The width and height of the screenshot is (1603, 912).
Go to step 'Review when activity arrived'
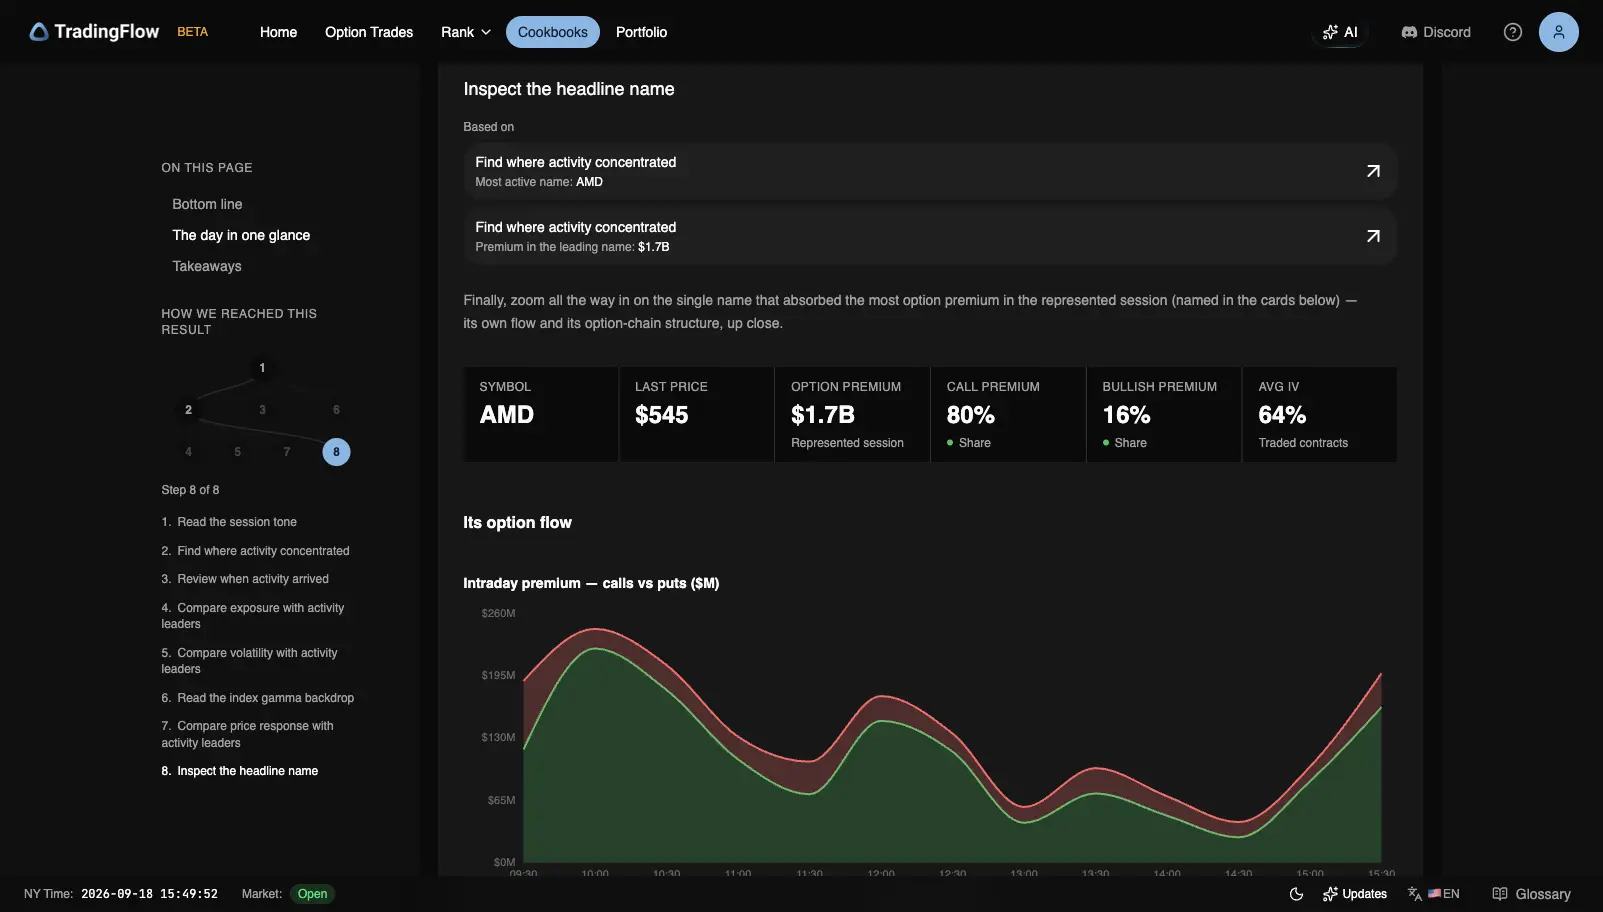click(245, 579)
